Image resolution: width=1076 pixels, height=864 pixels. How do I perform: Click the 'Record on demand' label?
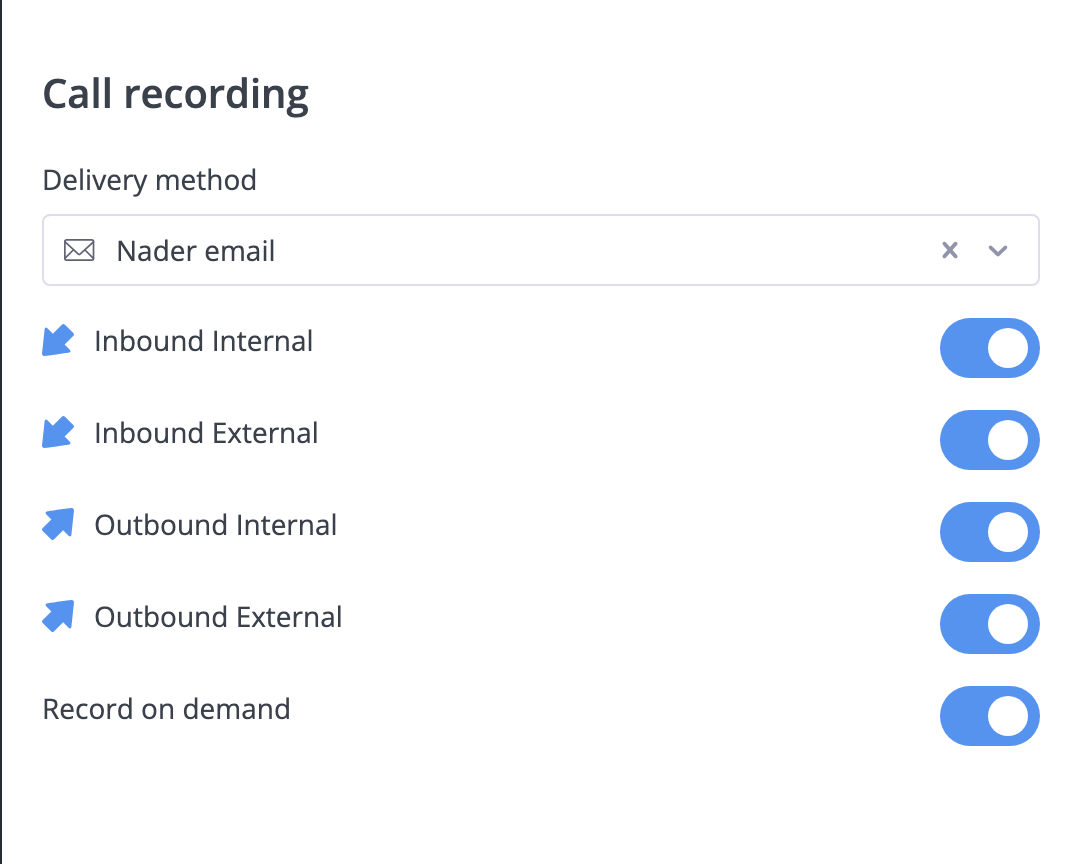(167, 709)
